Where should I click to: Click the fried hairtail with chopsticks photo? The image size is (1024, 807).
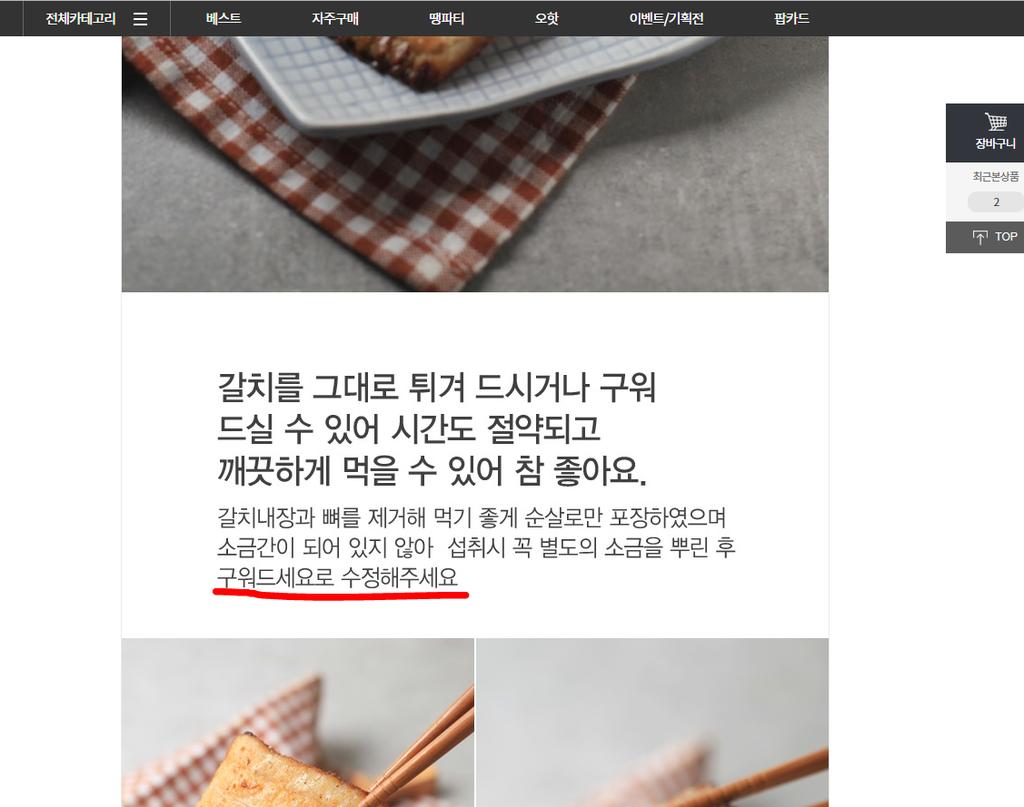[298, 723]
